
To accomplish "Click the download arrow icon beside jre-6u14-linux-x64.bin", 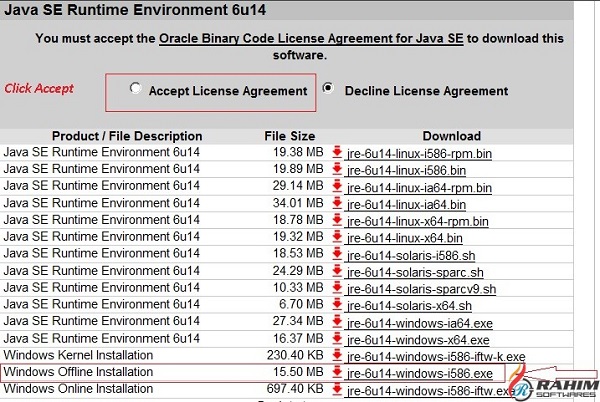I will click(x=337, y=236).
